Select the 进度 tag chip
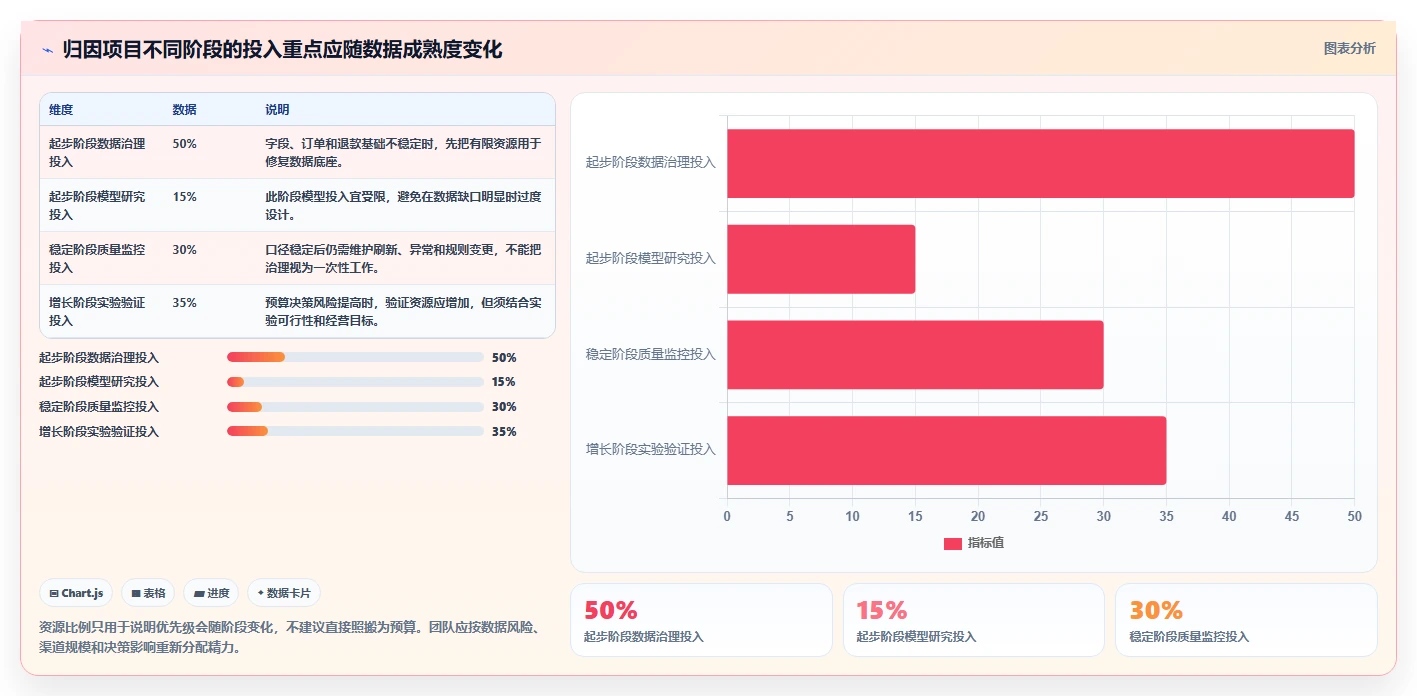This screenshot has height=696, width=1417. [211, 593]
